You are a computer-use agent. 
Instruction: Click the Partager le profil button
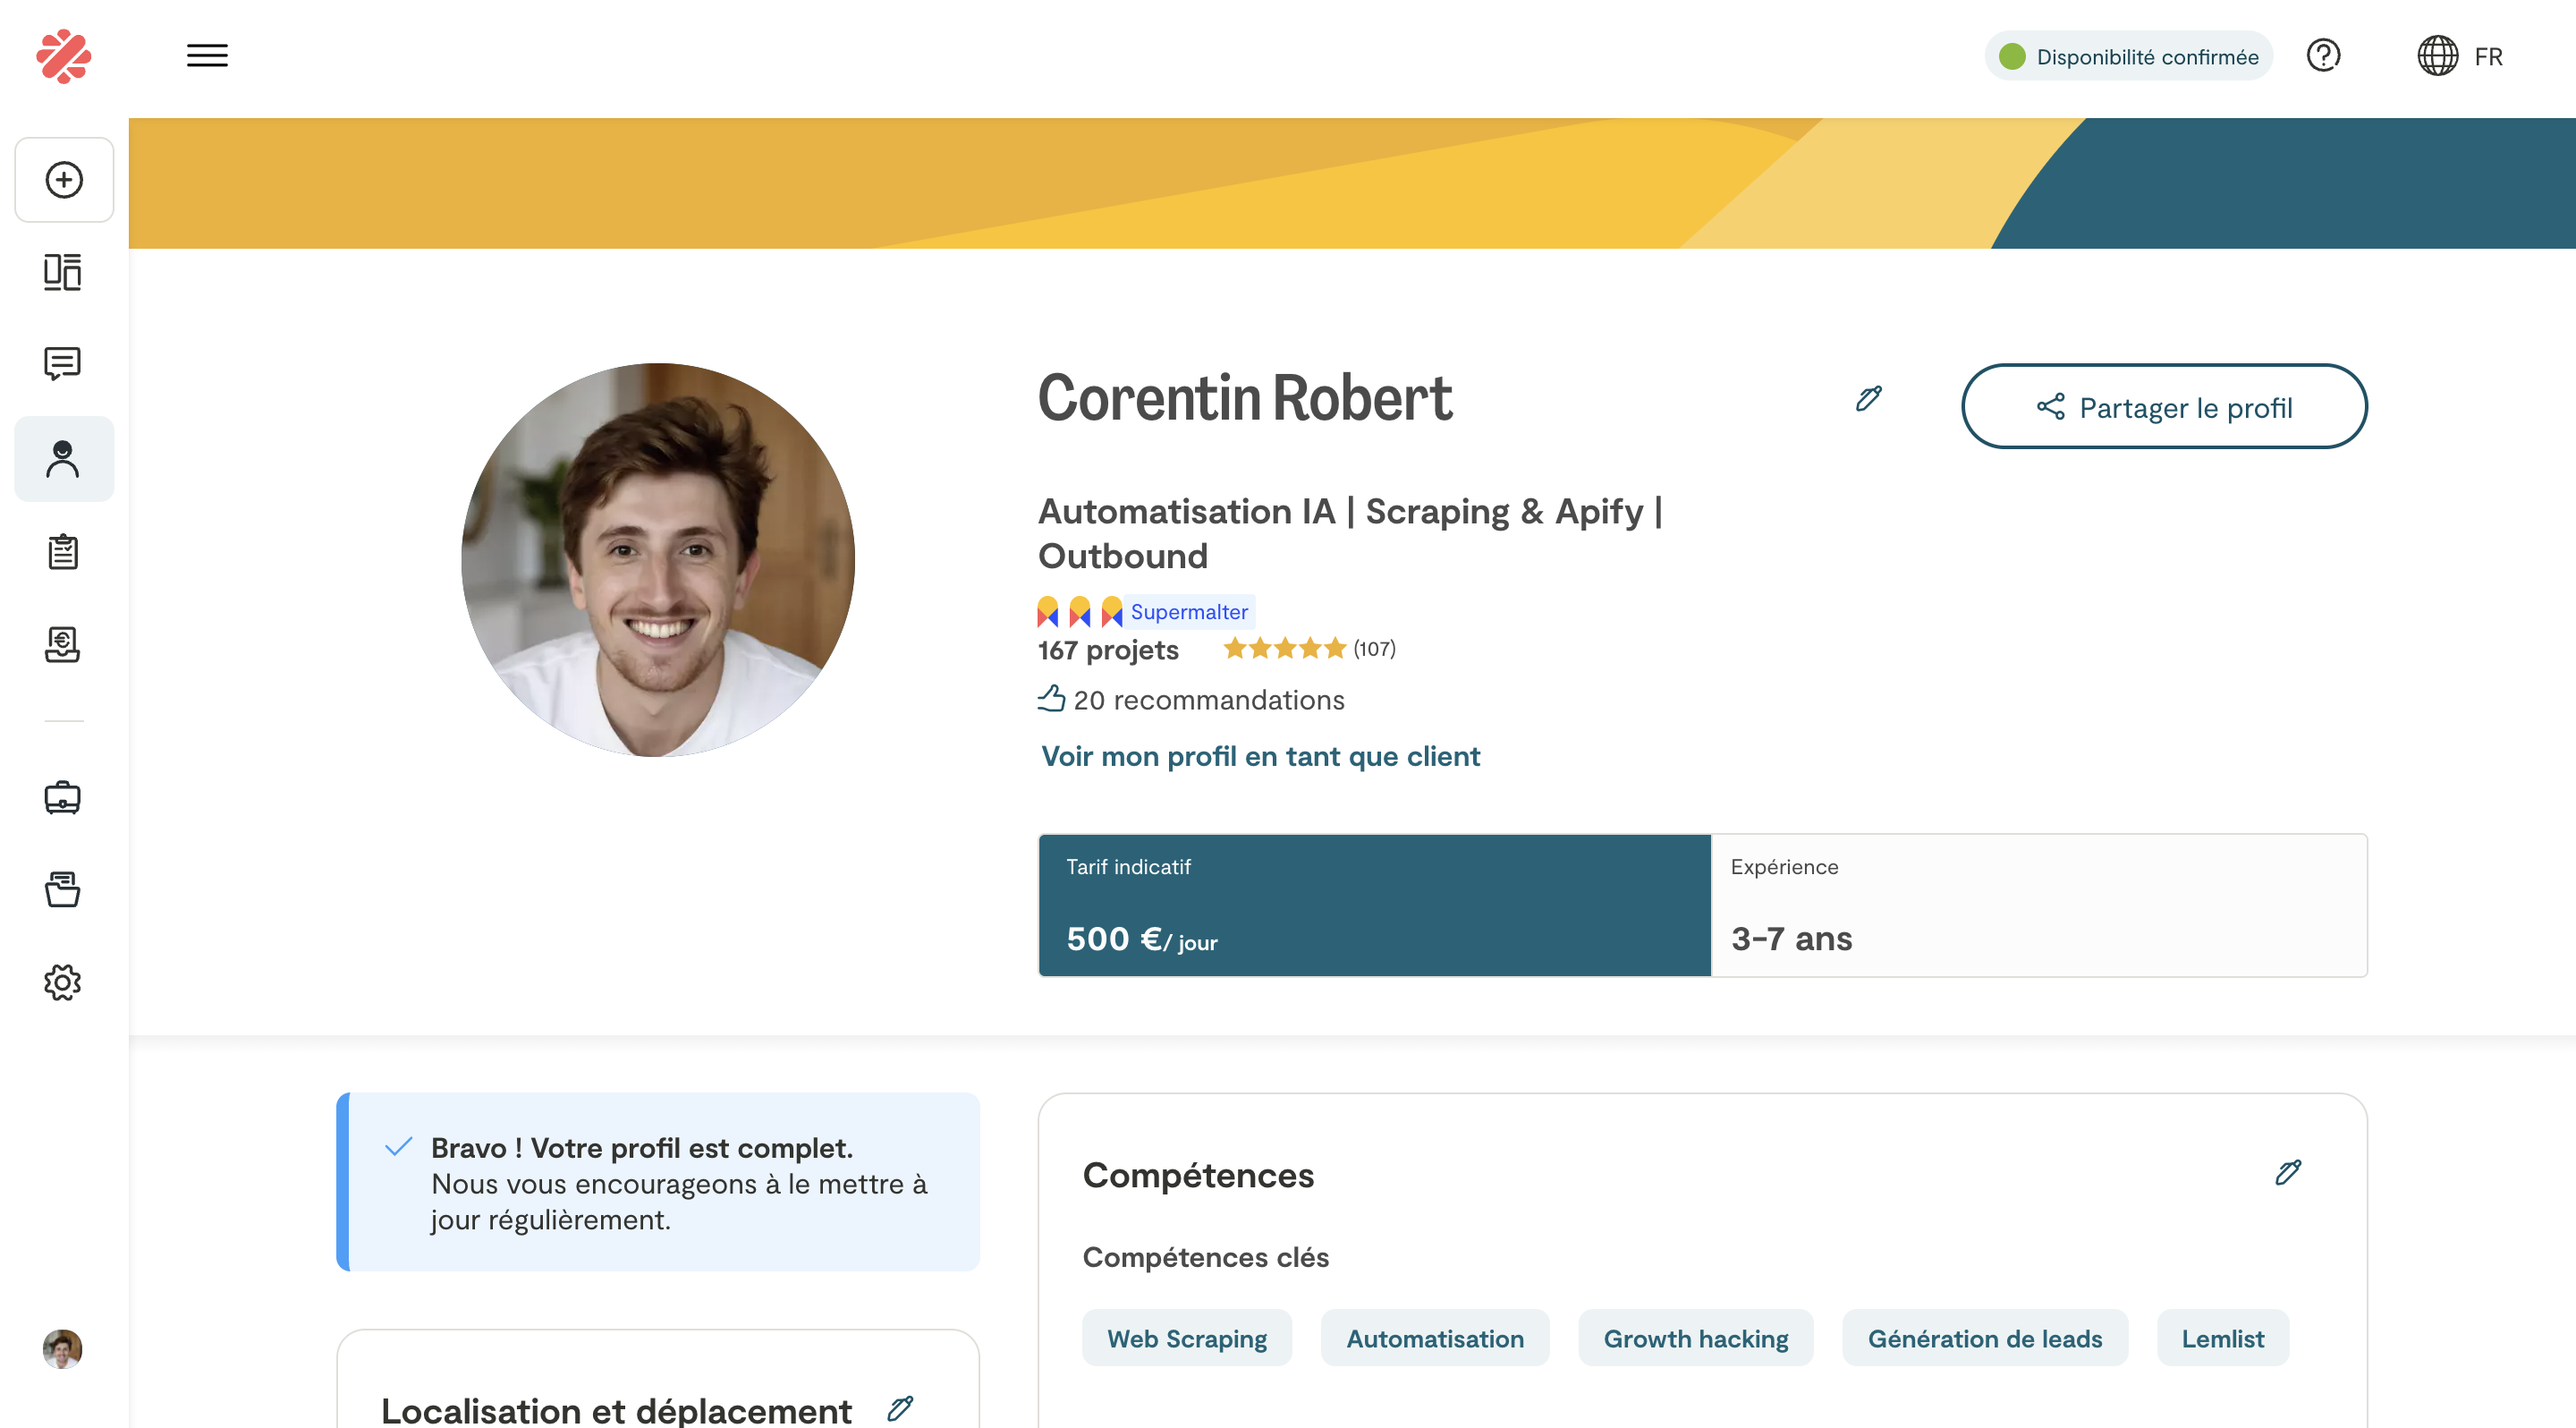[x=2164, y=407]
